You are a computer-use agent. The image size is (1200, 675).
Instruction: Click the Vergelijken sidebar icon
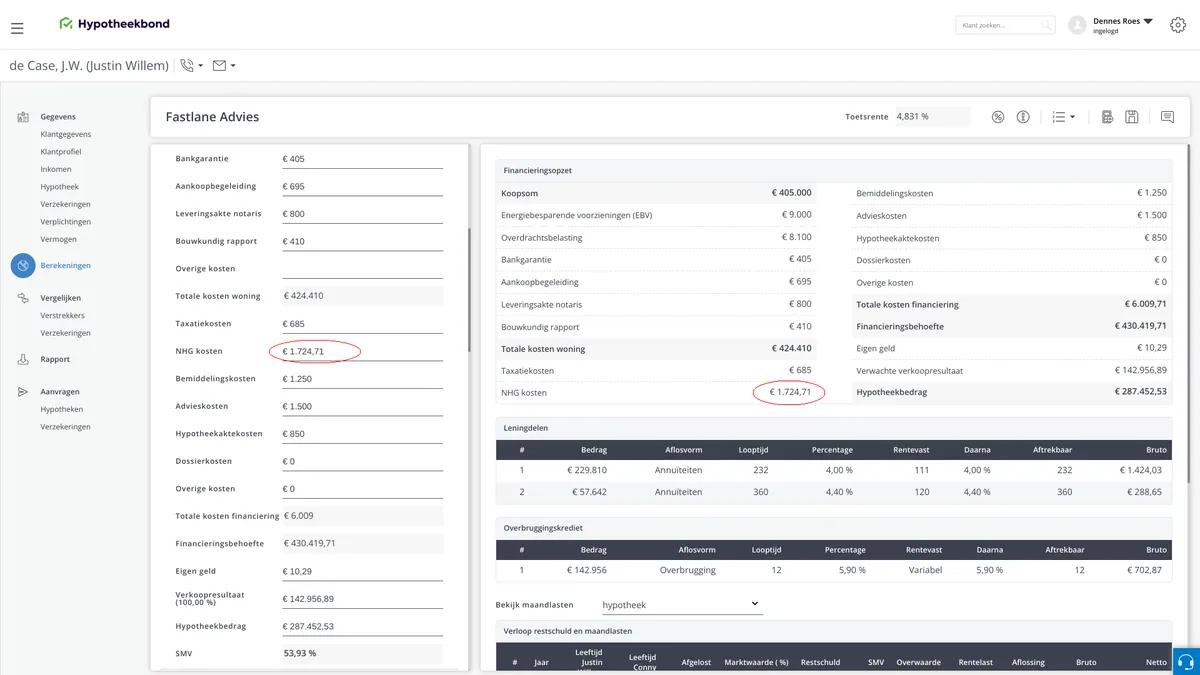tap(23, 298)
